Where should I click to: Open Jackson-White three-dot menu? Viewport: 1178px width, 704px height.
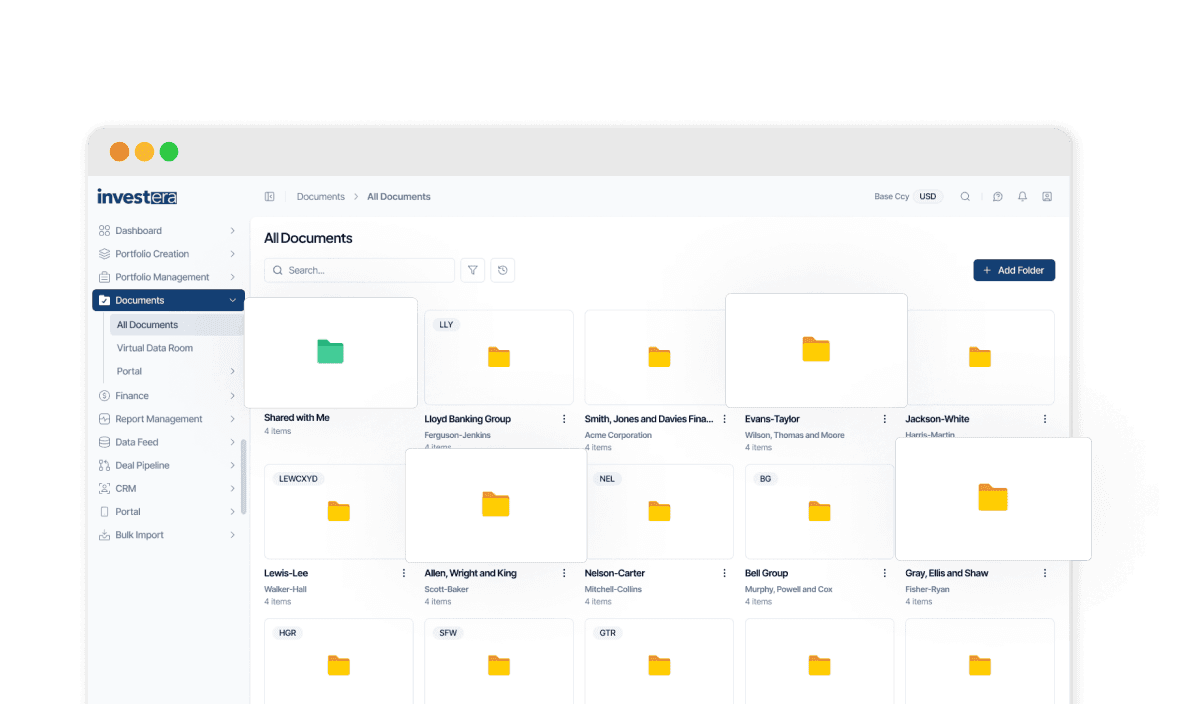(x=1045, y=419)
